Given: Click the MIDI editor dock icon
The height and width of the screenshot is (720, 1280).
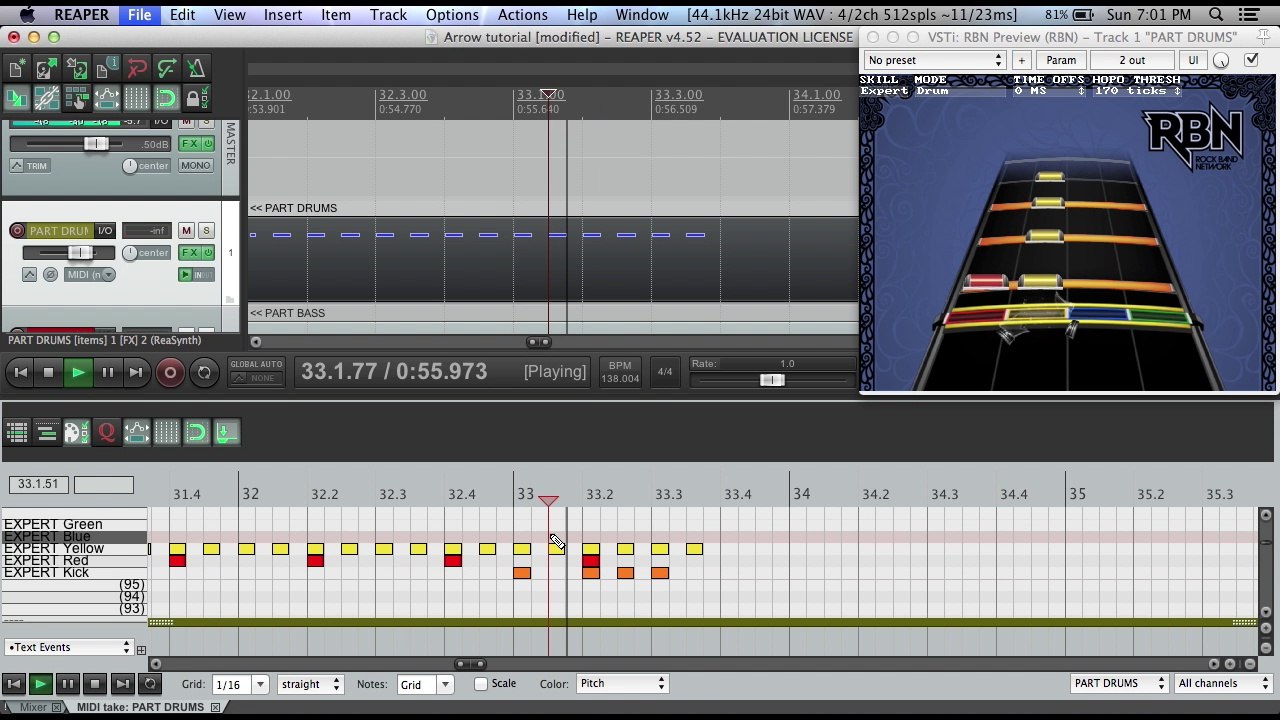Looking at the screenshot, I should point(226,432).
